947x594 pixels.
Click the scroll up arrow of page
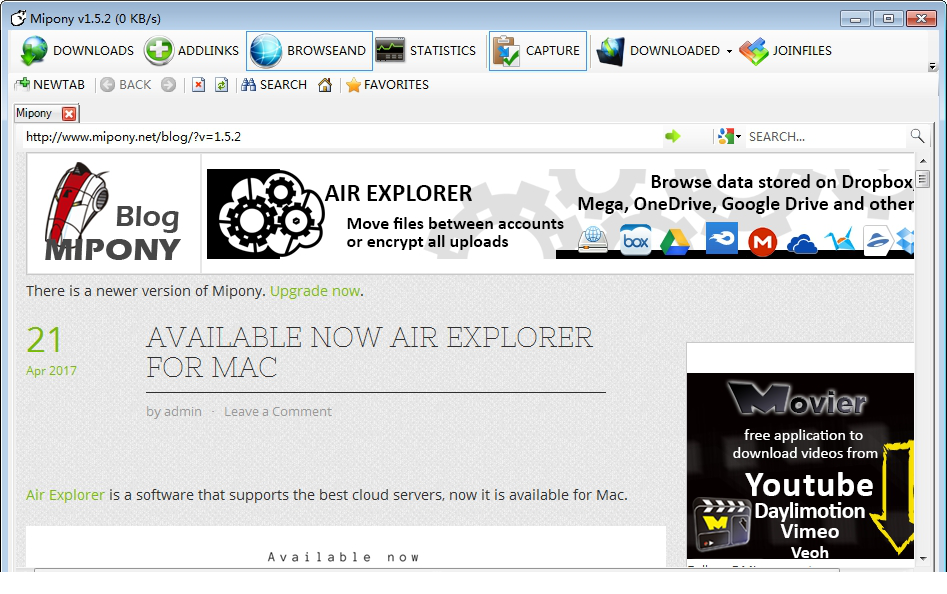tap(923, 161)
